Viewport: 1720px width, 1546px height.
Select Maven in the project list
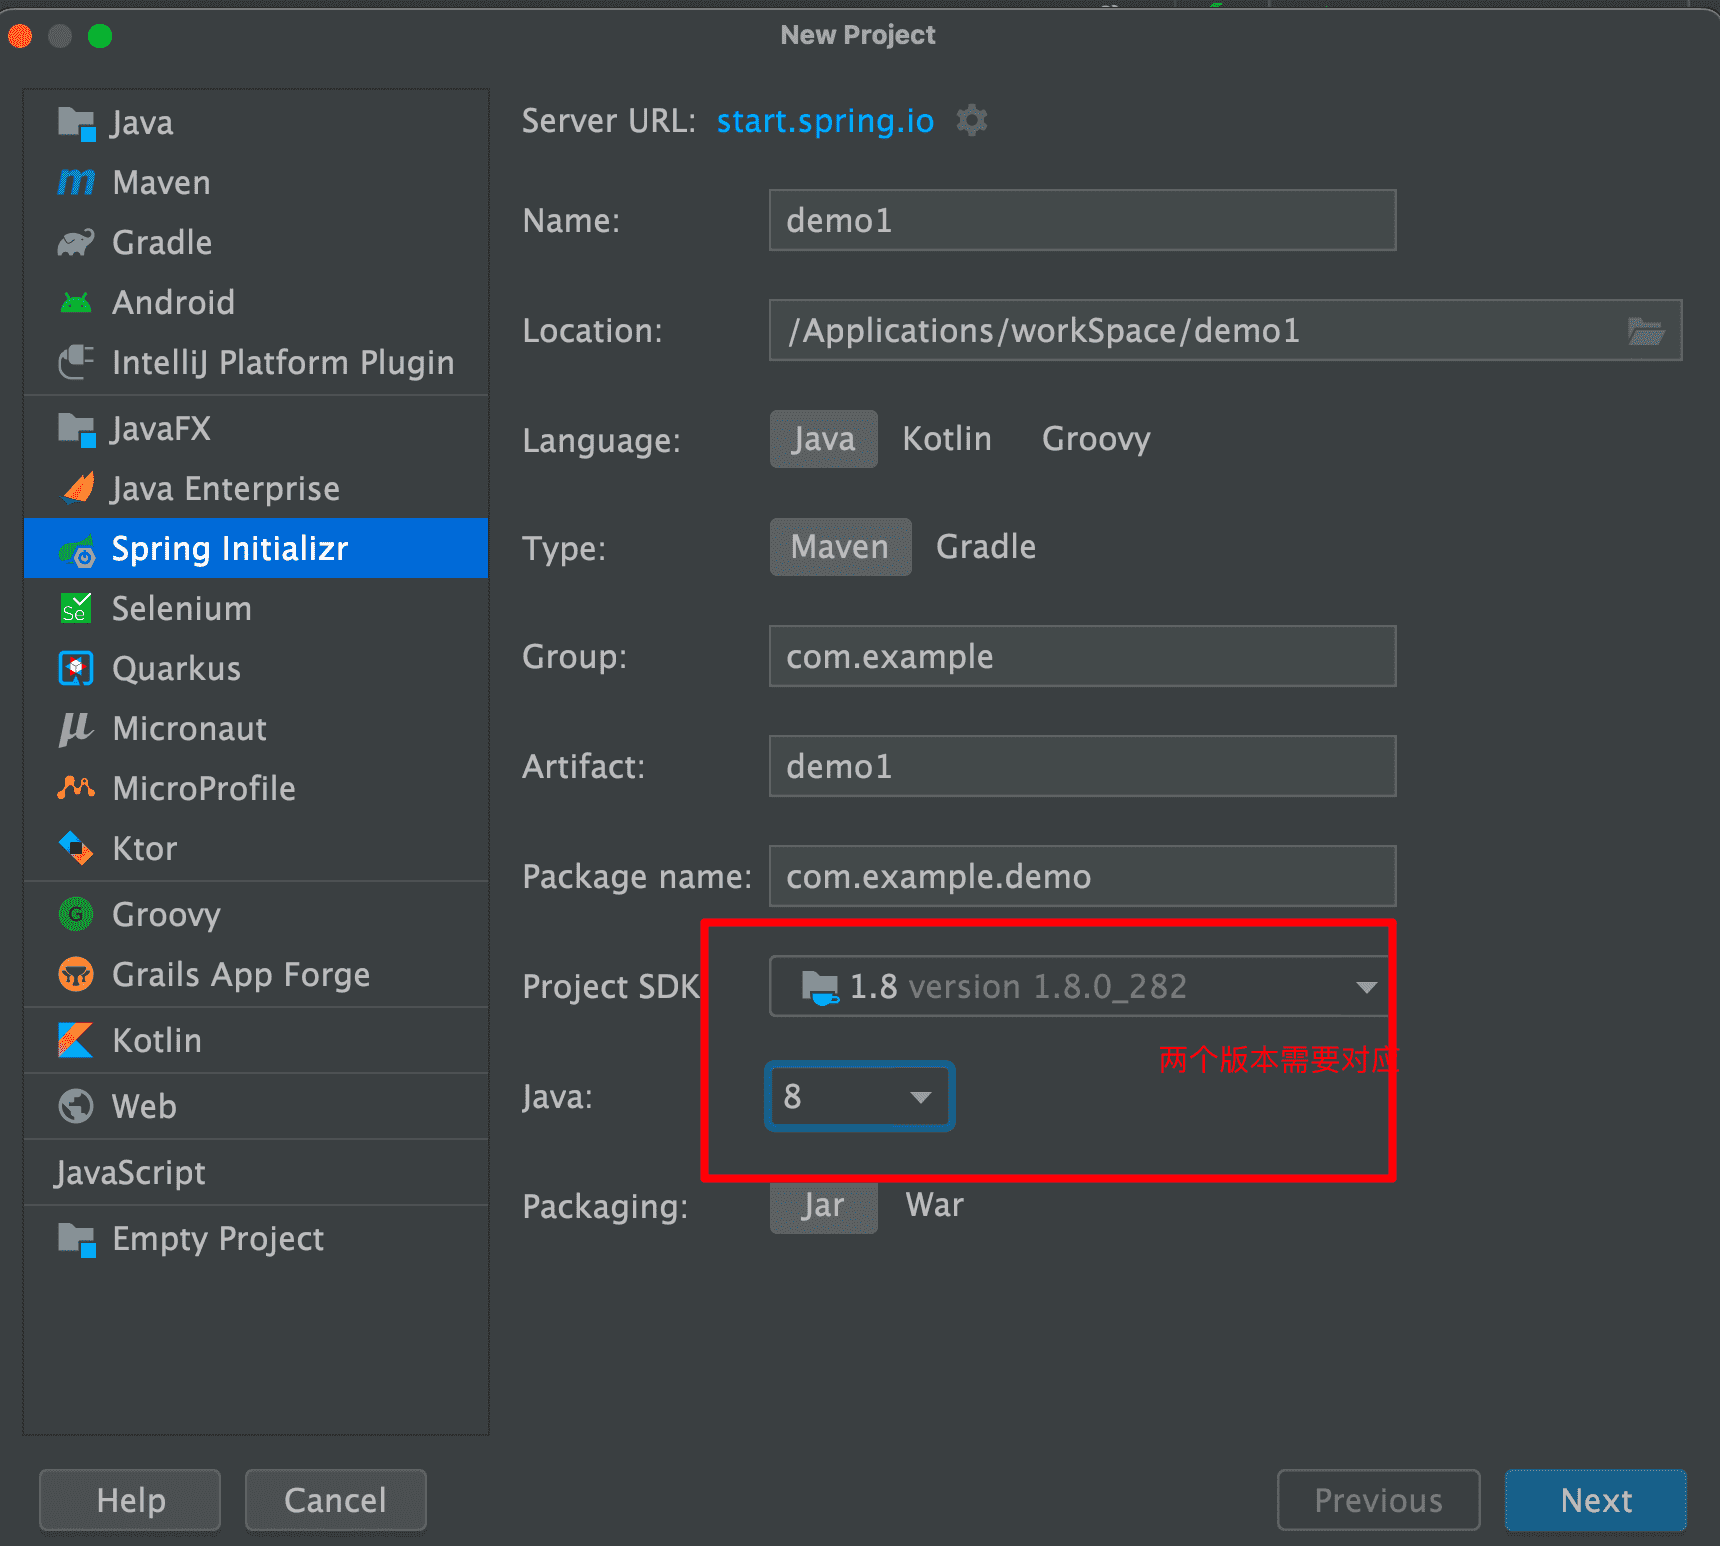pos(256,183)
